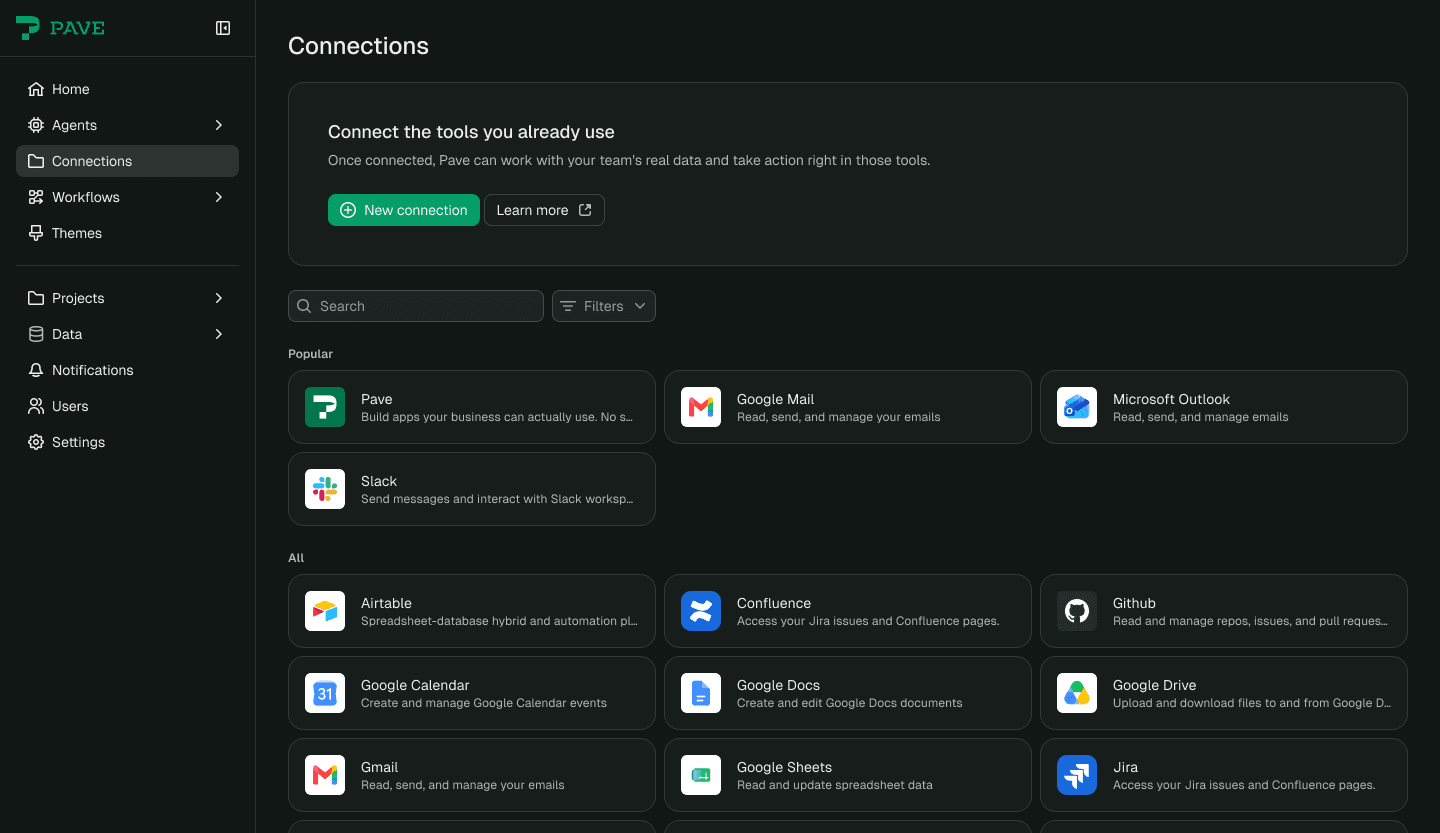Click the Data database icon
The height and width of the screenshot is (833, 1440).
pyautogui.click(x=36, y=334)
